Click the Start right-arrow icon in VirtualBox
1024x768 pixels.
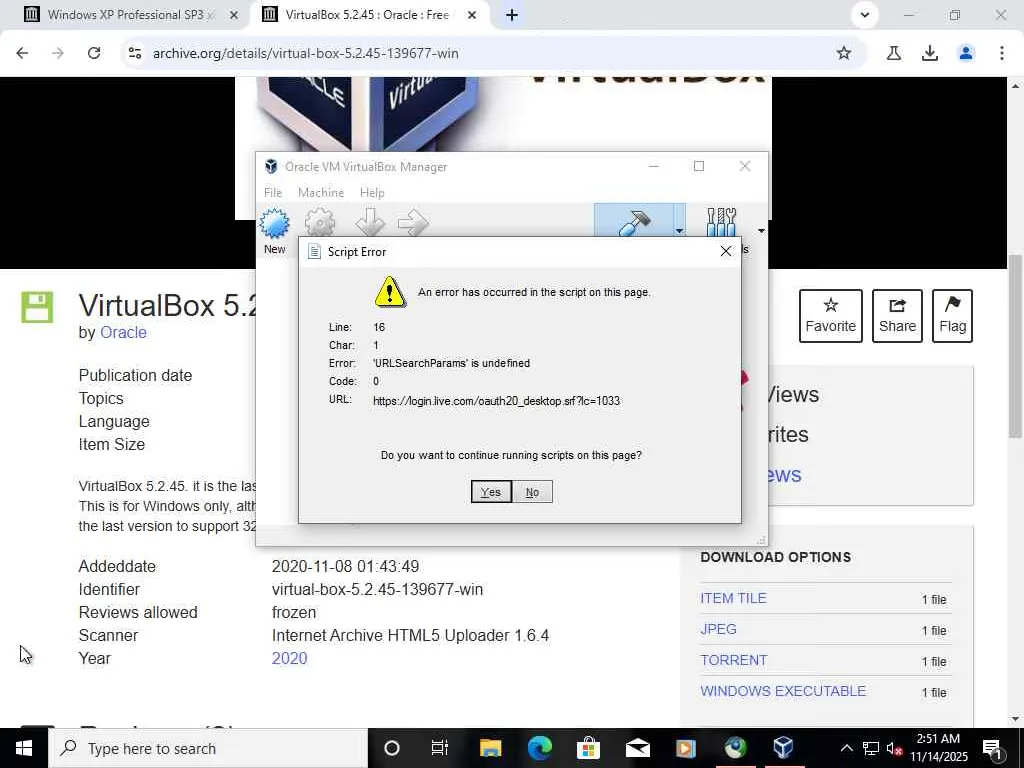point(413,223)
